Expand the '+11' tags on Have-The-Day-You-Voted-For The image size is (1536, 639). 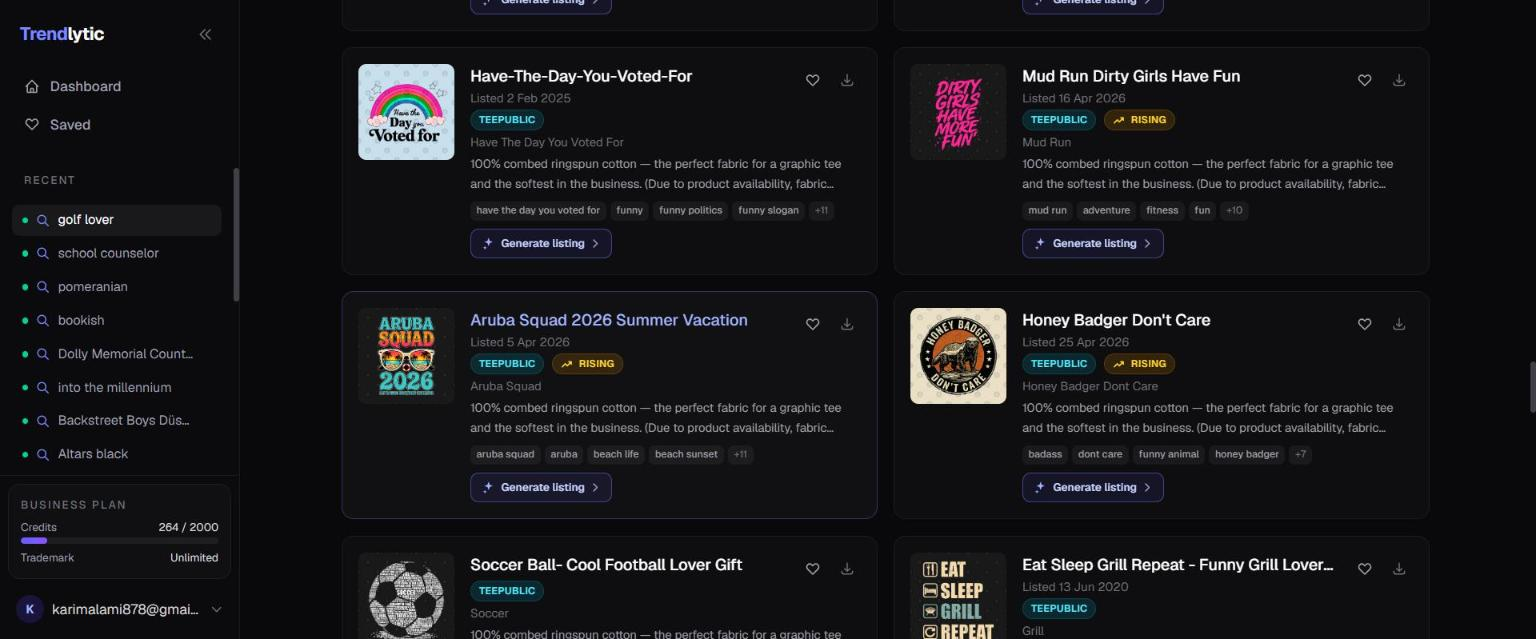pyautogui.click(x=821, y=210)
